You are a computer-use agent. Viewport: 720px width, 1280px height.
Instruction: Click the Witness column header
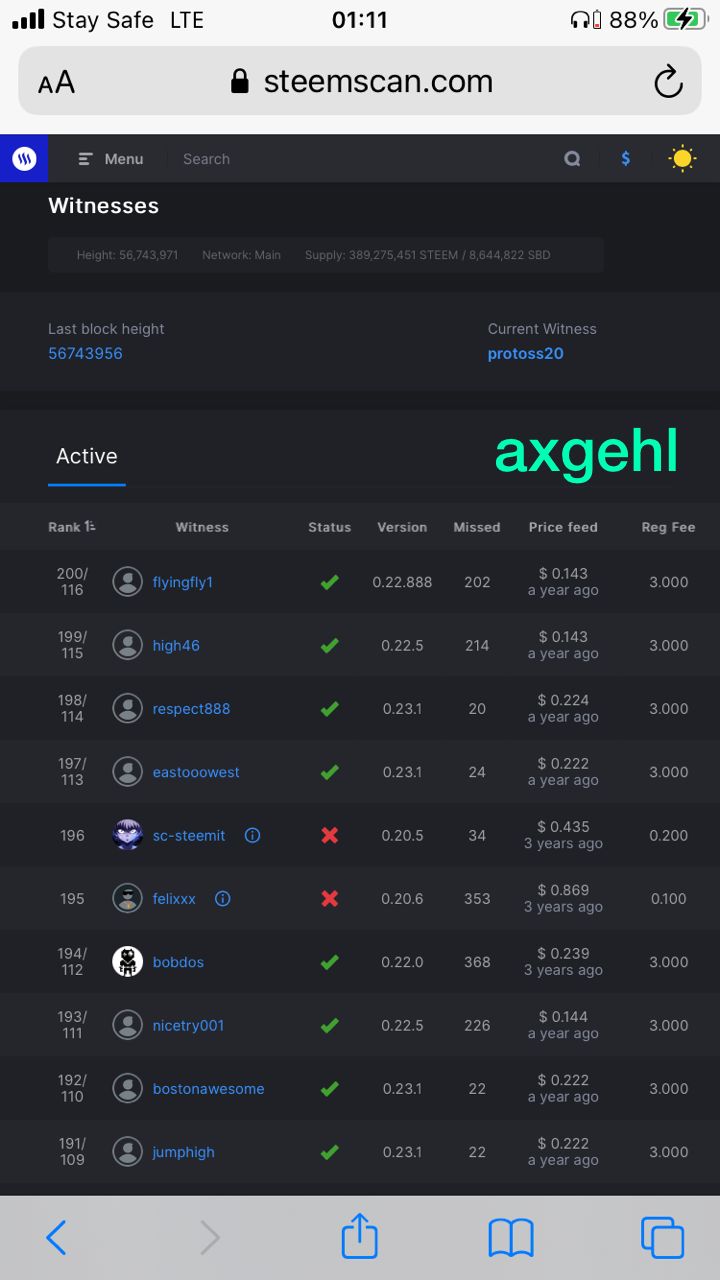pos(202,527)
